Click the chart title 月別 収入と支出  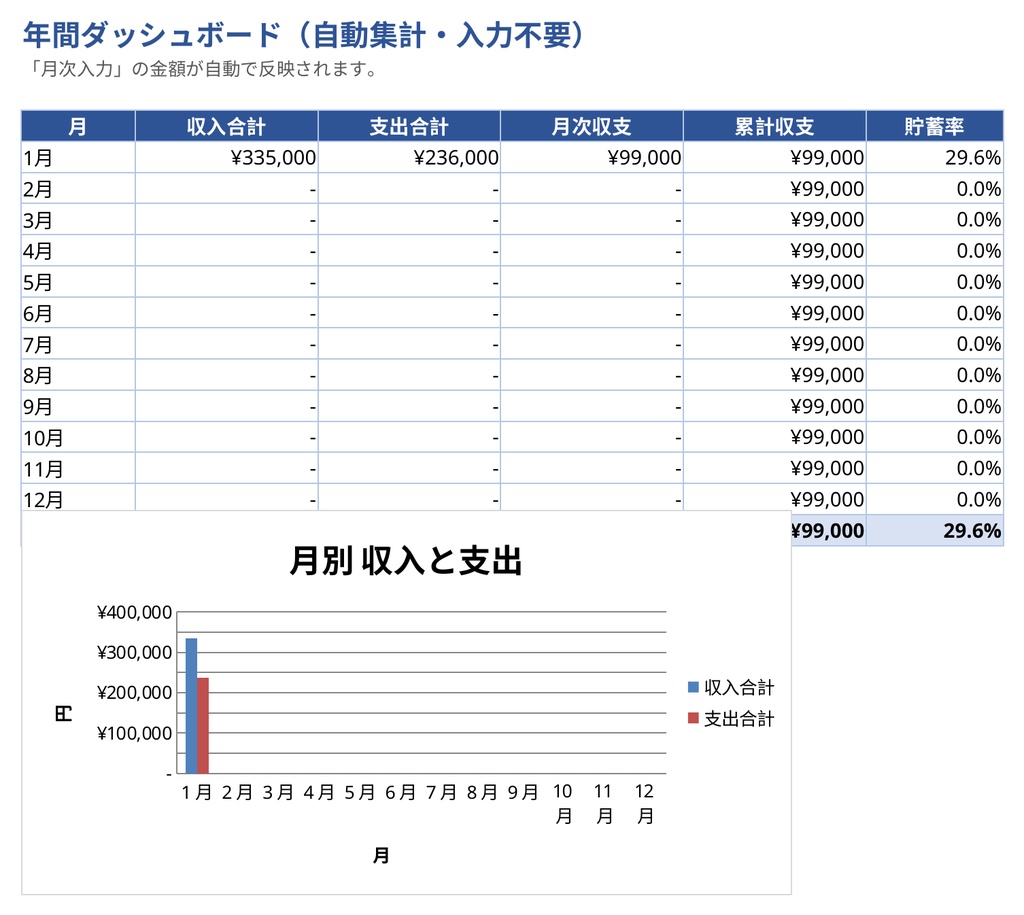pyautogui.click(x=406, y=561)
